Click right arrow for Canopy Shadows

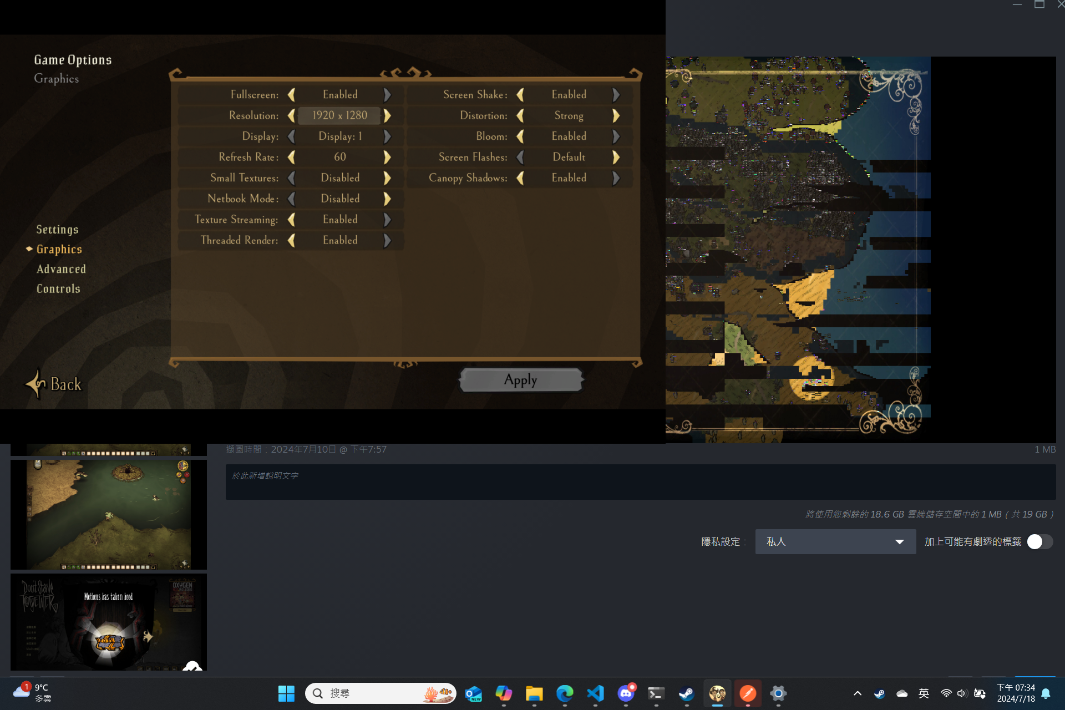(616, 178)
